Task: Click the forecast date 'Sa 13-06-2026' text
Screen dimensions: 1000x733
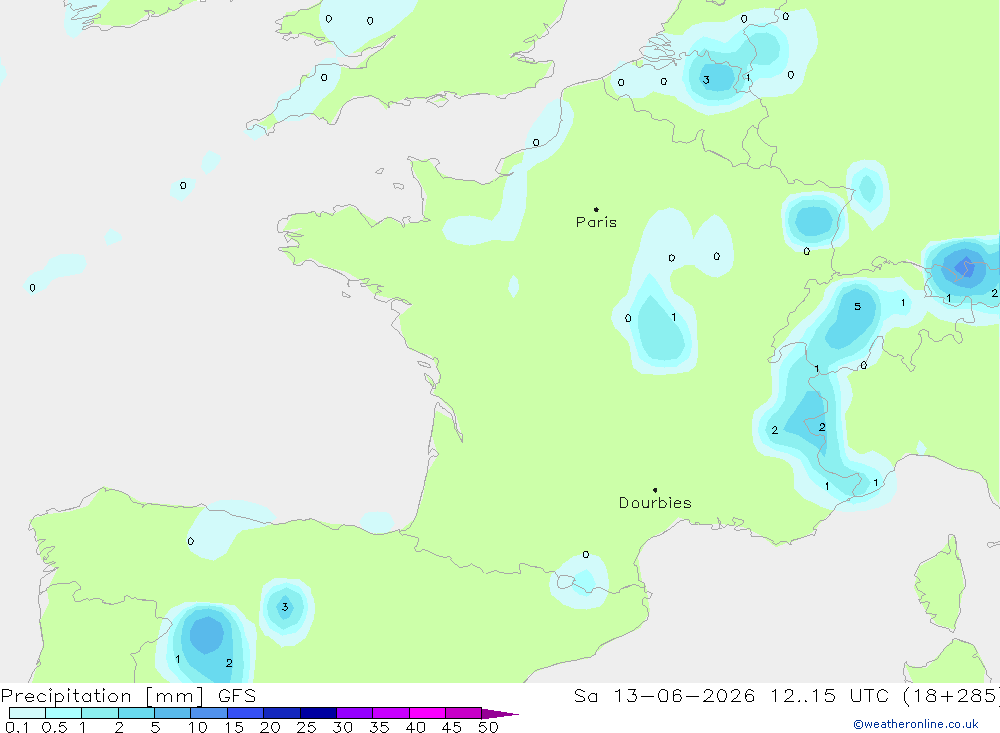Action: click(665, 695)
